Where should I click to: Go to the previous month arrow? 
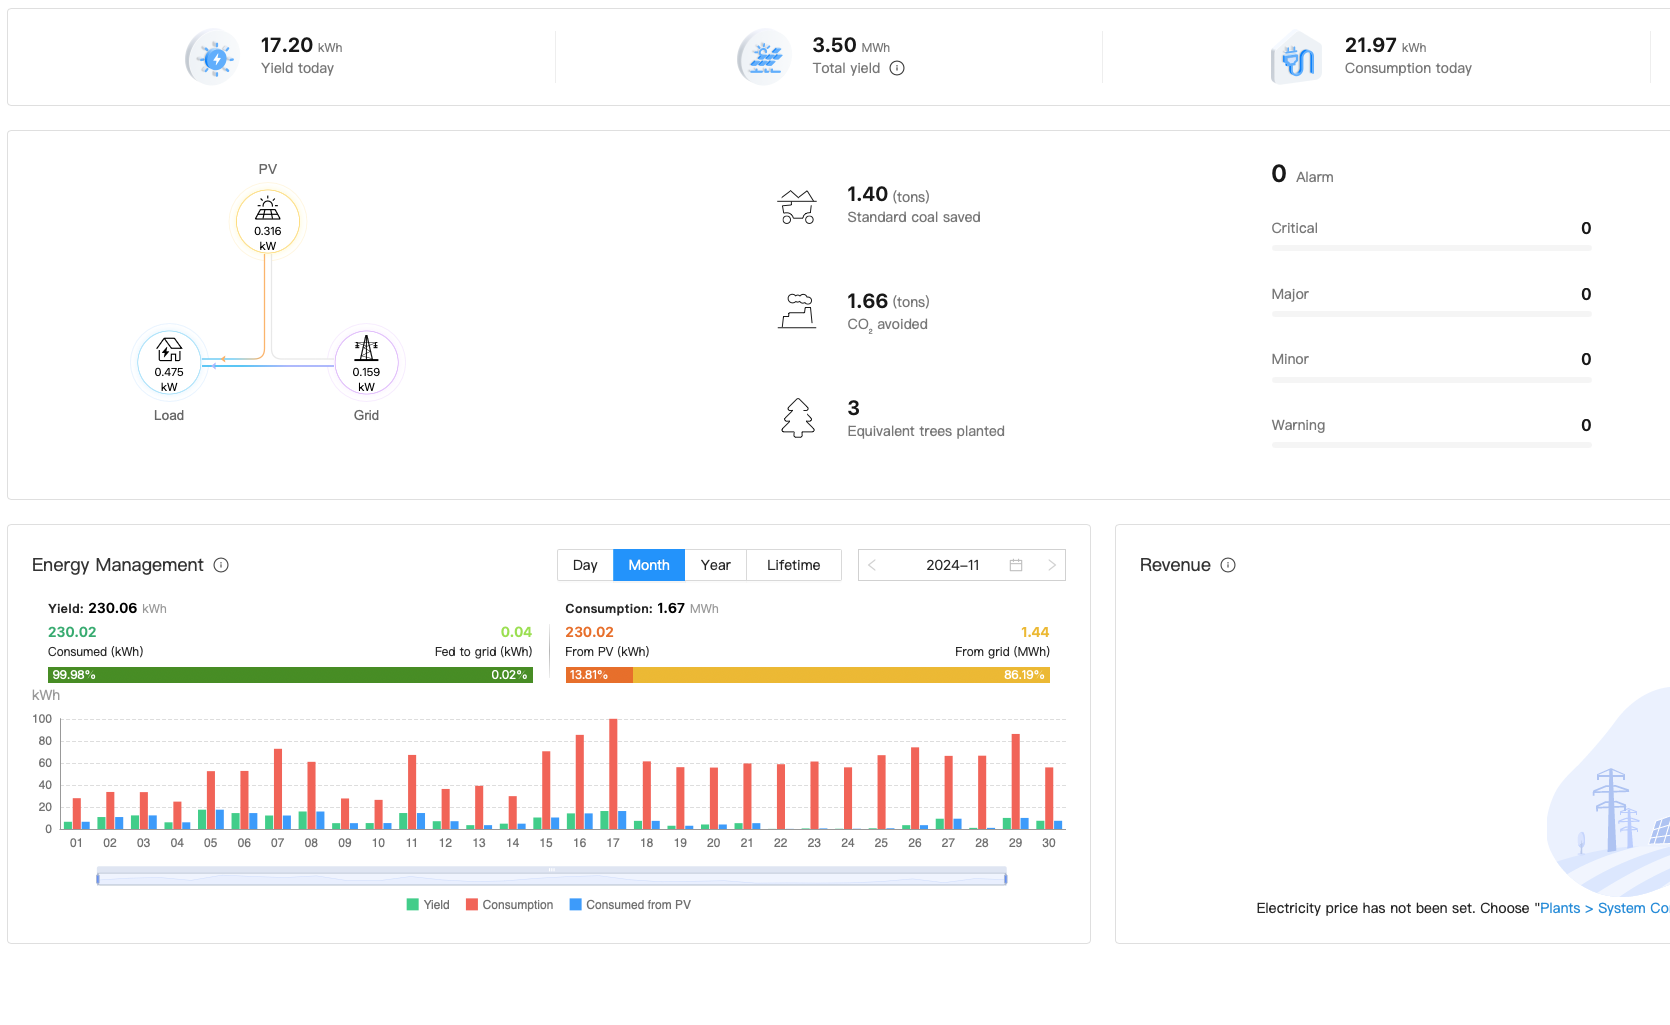[872, 565]
